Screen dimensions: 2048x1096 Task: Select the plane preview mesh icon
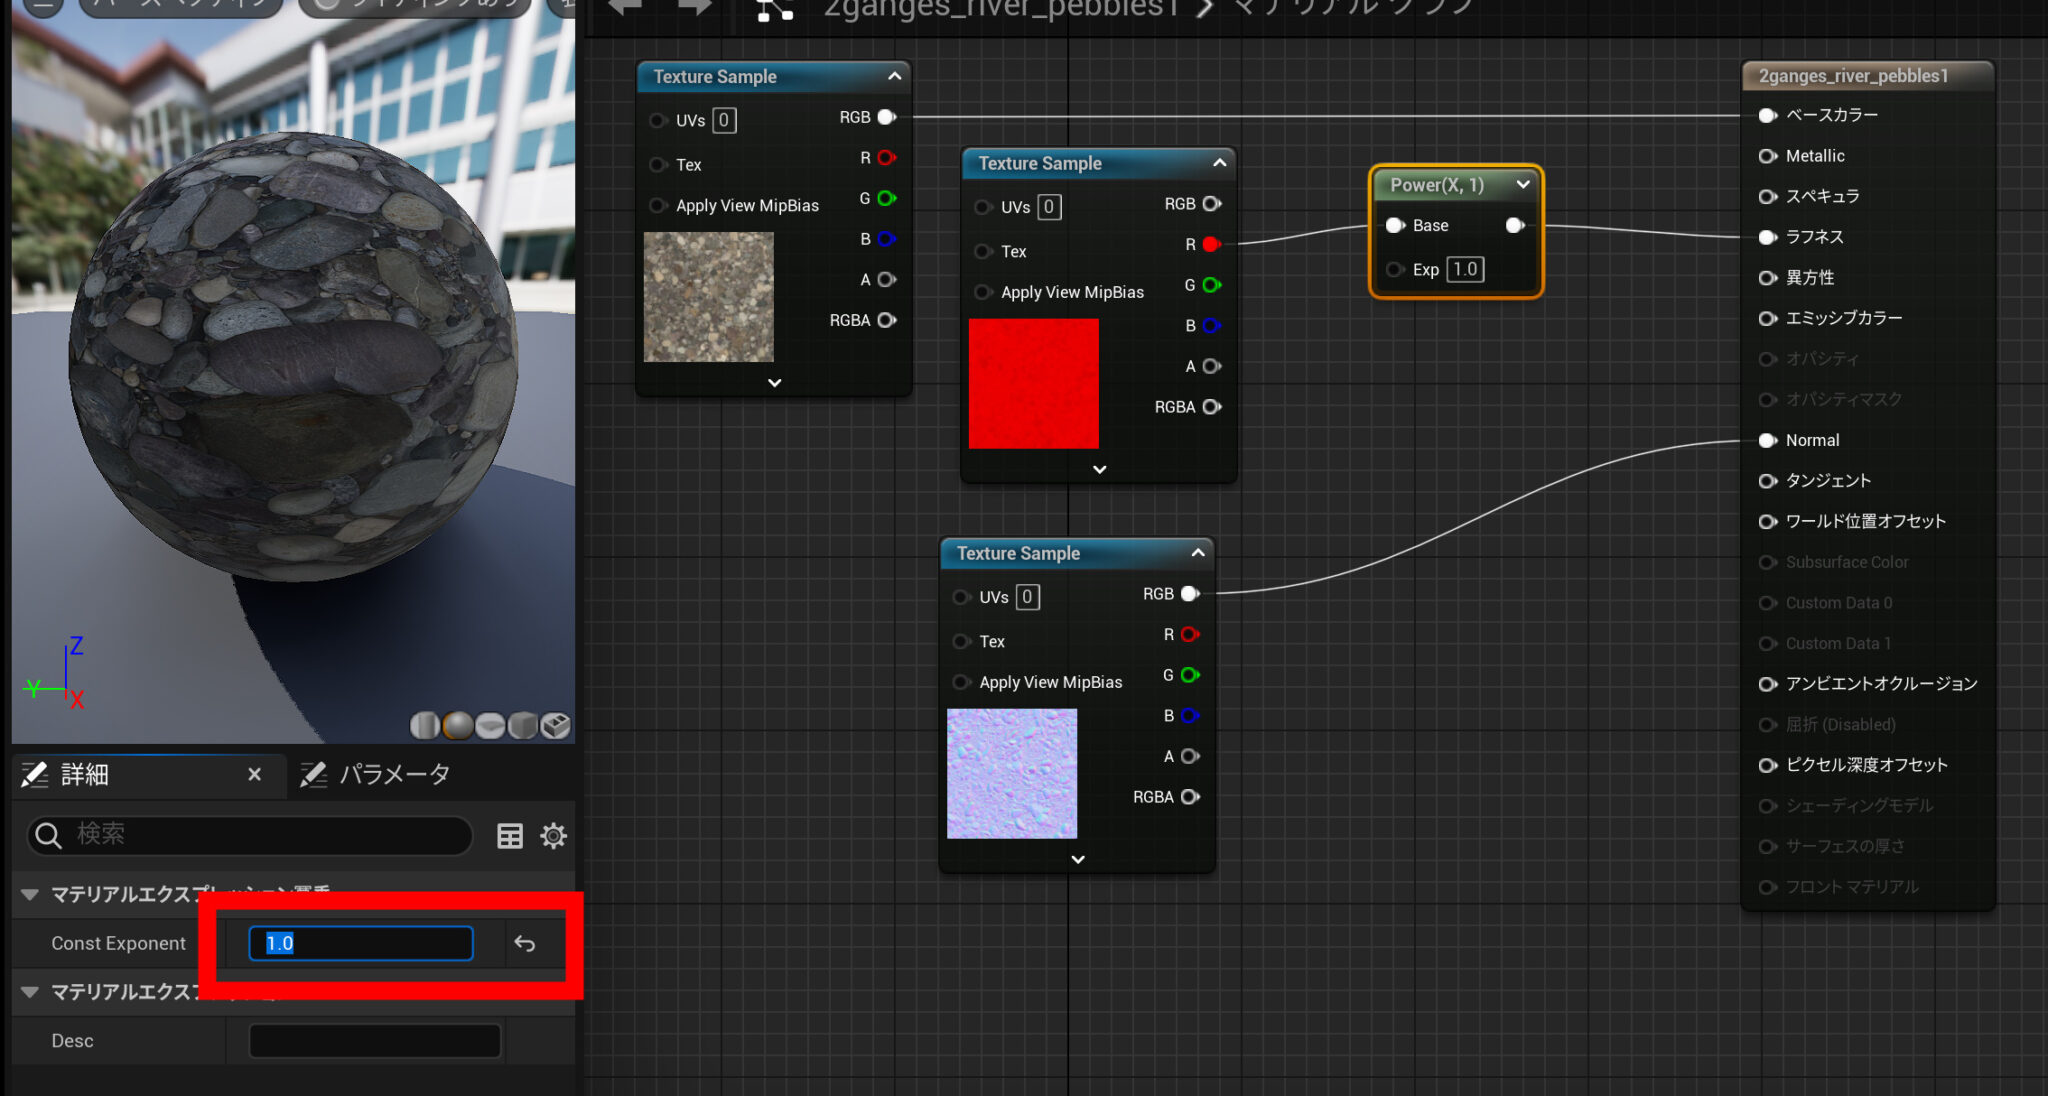[490, 726]
